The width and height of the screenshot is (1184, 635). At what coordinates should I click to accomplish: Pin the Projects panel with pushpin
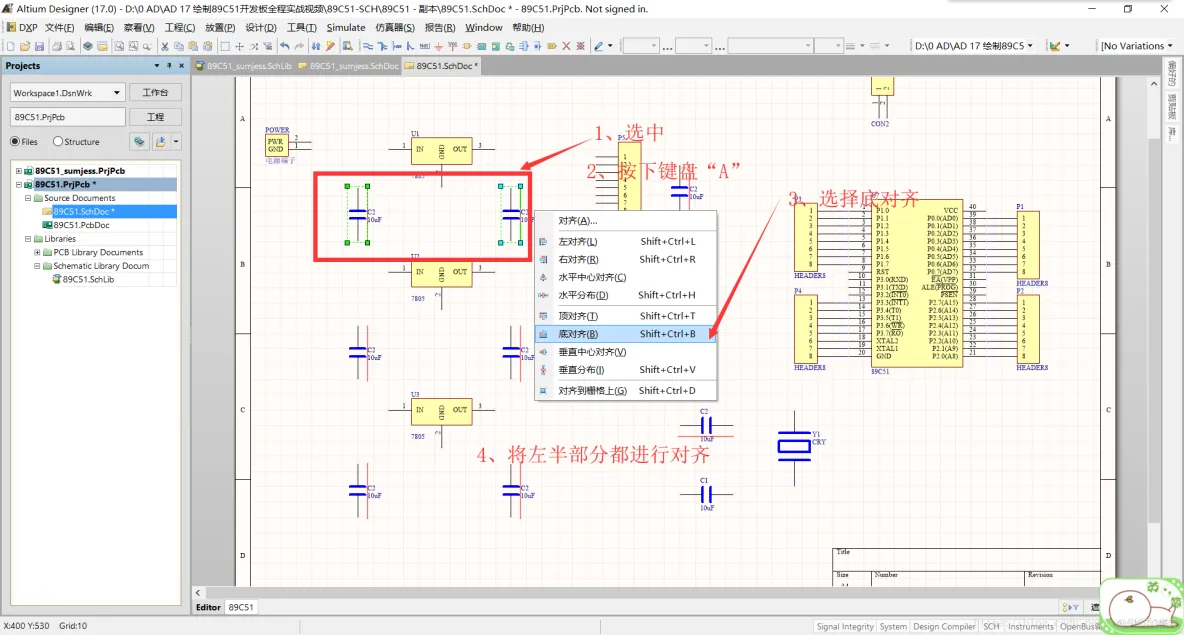point(169,66)
